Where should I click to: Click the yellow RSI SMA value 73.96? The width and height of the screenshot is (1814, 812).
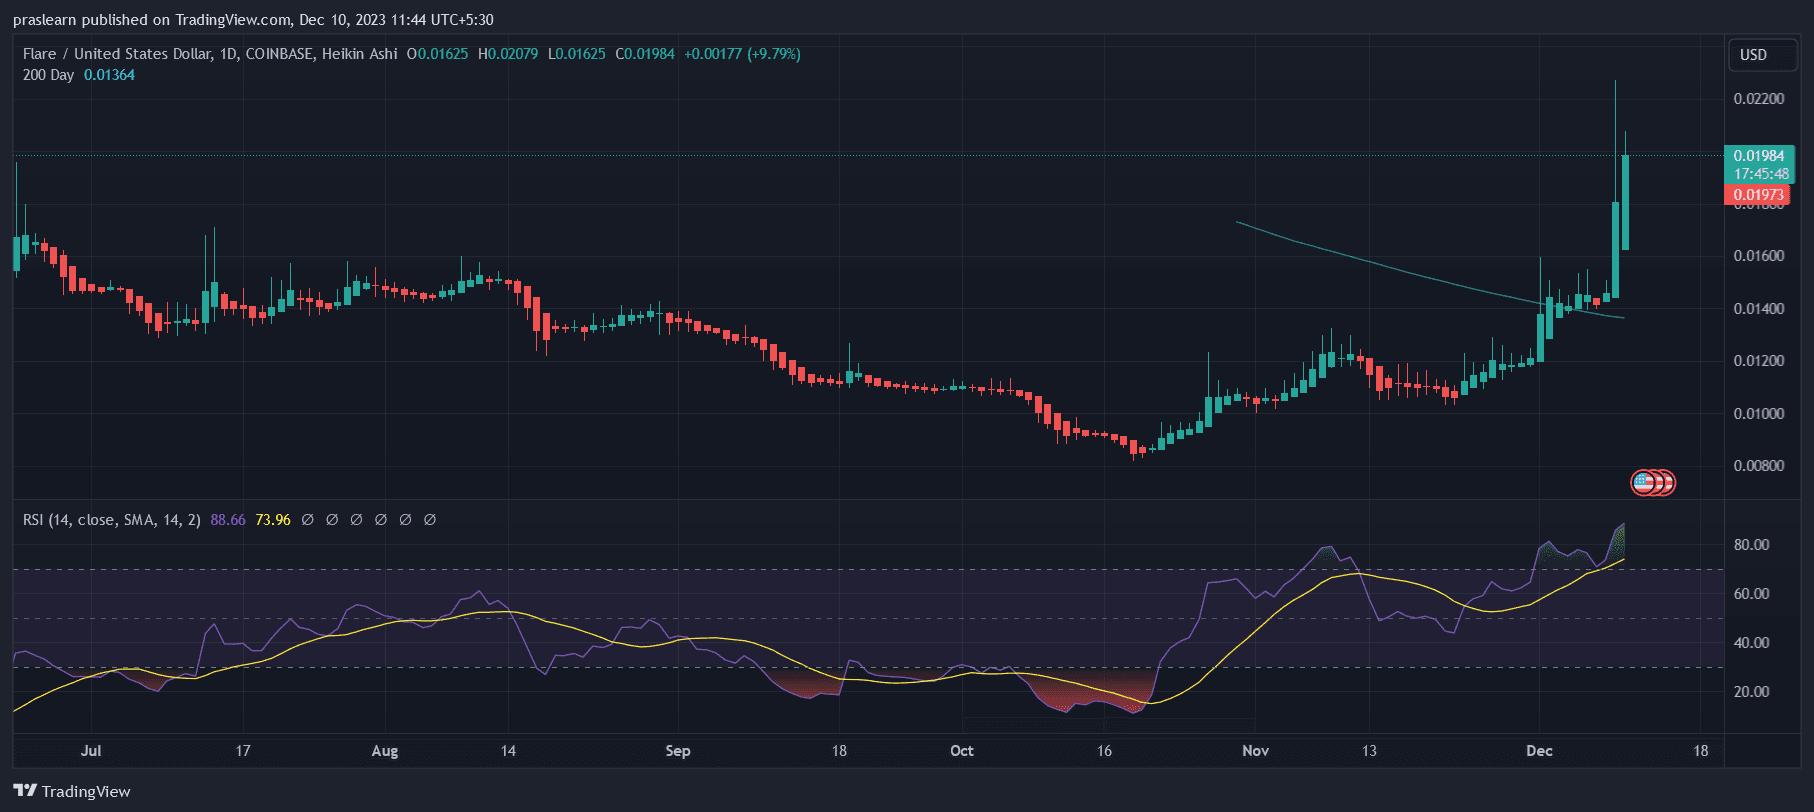click(273, 520)
